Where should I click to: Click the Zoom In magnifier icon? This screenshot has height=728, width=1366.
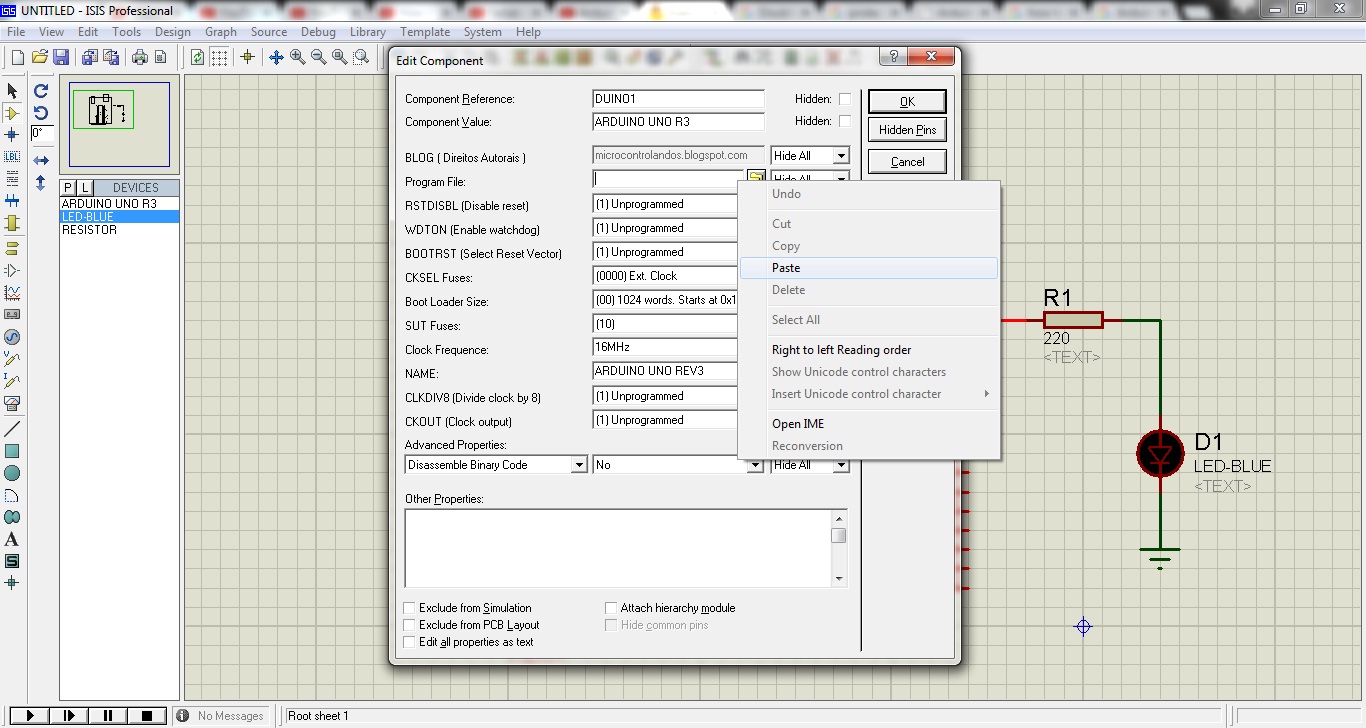click(x=297, y=57)
